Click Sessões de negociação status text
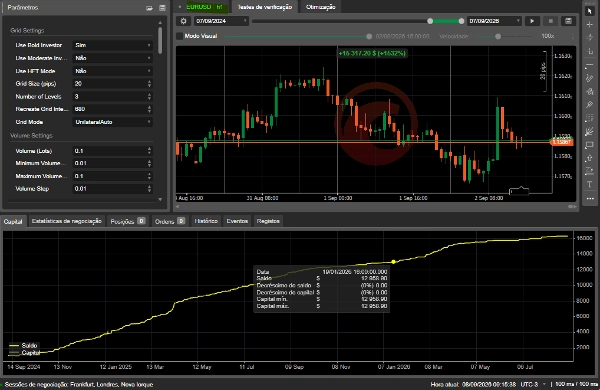Image resolution: width=600 pixels, height=390 pixels. pos(79,384)
